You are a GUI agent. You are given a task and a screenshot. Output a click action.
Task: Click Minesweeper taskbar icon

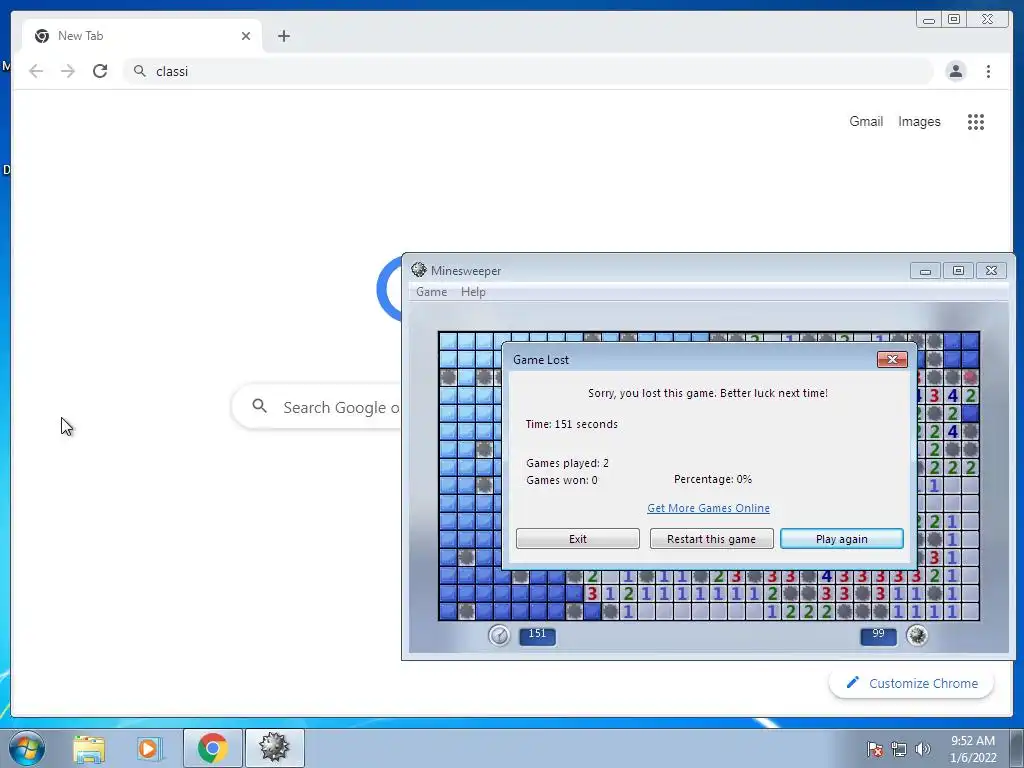click(274, 748)
